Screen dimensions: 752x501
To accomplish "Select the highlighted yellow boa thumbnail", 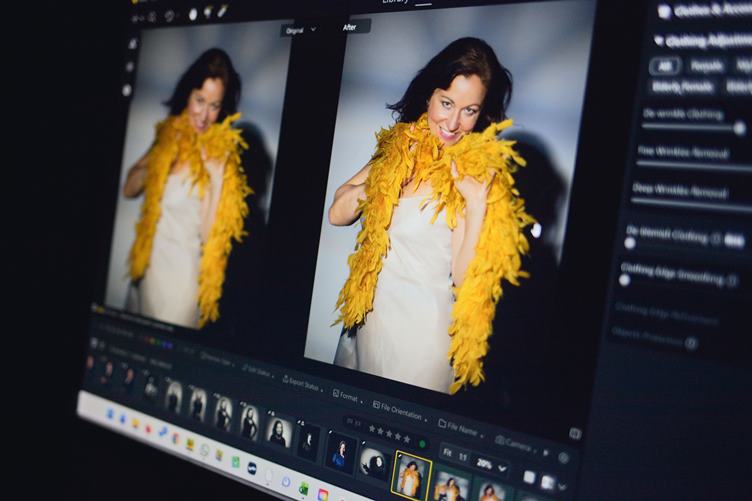I will (411, 474).
